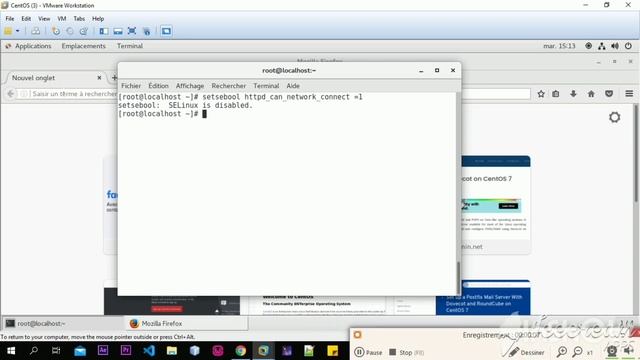Click Firefox Pocket icon
The height and width of the screenshot is (360, 640).
[609, 94]
